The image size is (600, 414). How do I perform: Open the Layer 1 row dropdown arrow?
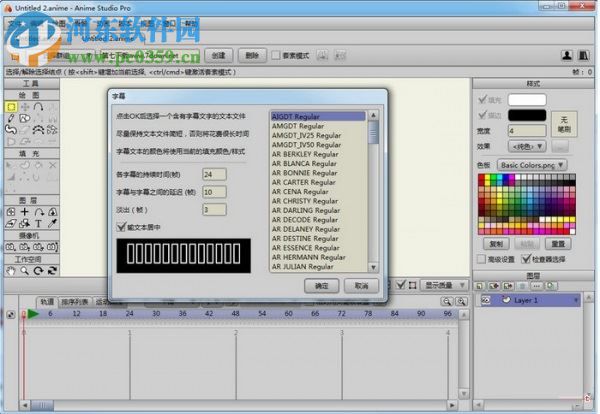point(576,301)
